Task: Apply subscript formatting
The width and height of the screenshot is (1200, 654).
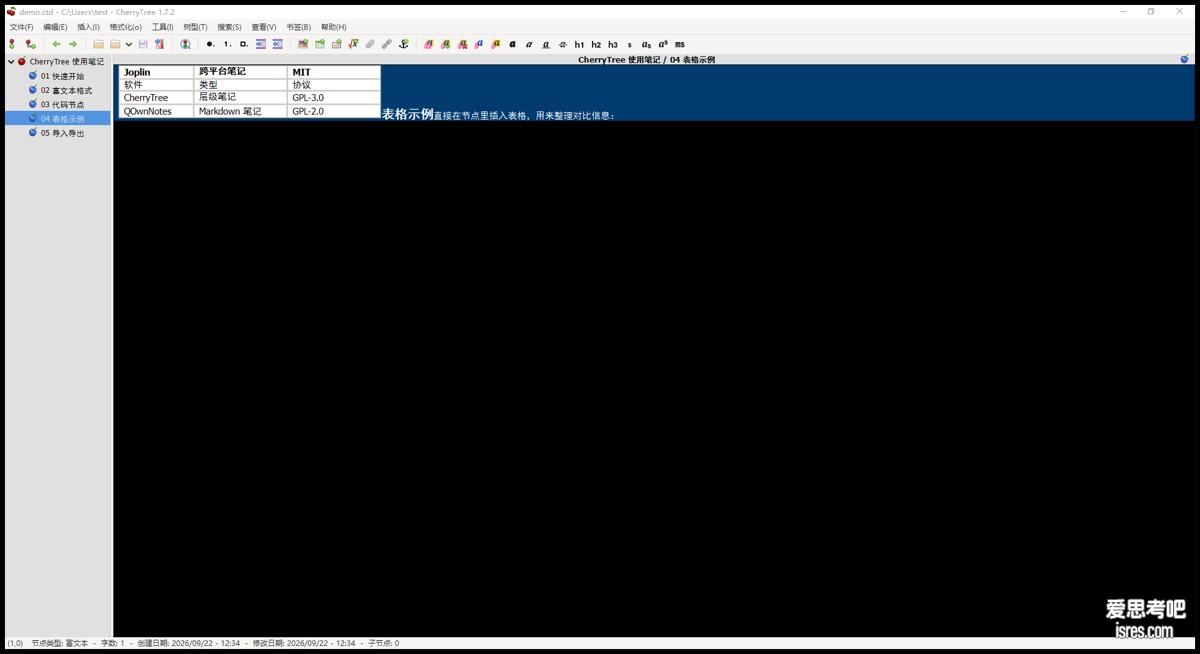Action: 646,44
